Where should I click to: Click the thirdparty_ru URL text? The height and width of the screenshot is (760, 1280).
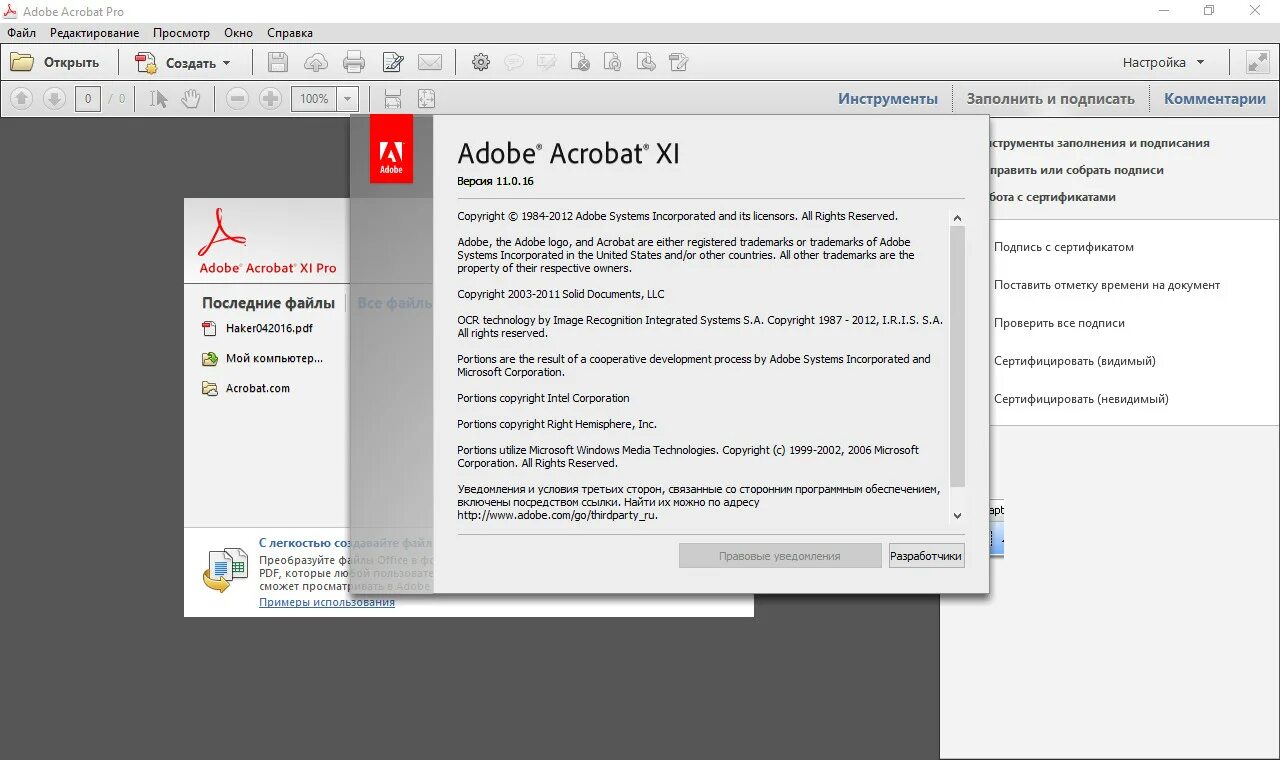point(558,516)
